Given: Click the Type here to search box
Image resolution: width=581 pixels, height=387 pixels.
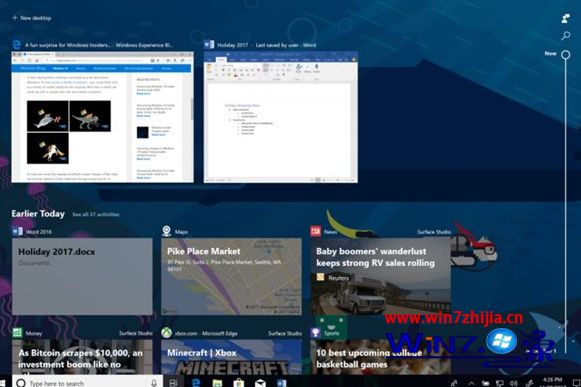Looking at the screenshot, I should 87,382.
